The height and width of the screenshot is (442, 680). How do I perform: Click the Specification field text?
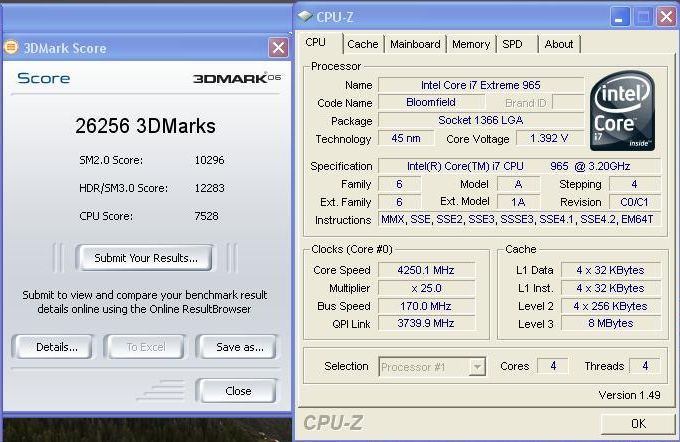pyautogui.click(x=519, y=166)
